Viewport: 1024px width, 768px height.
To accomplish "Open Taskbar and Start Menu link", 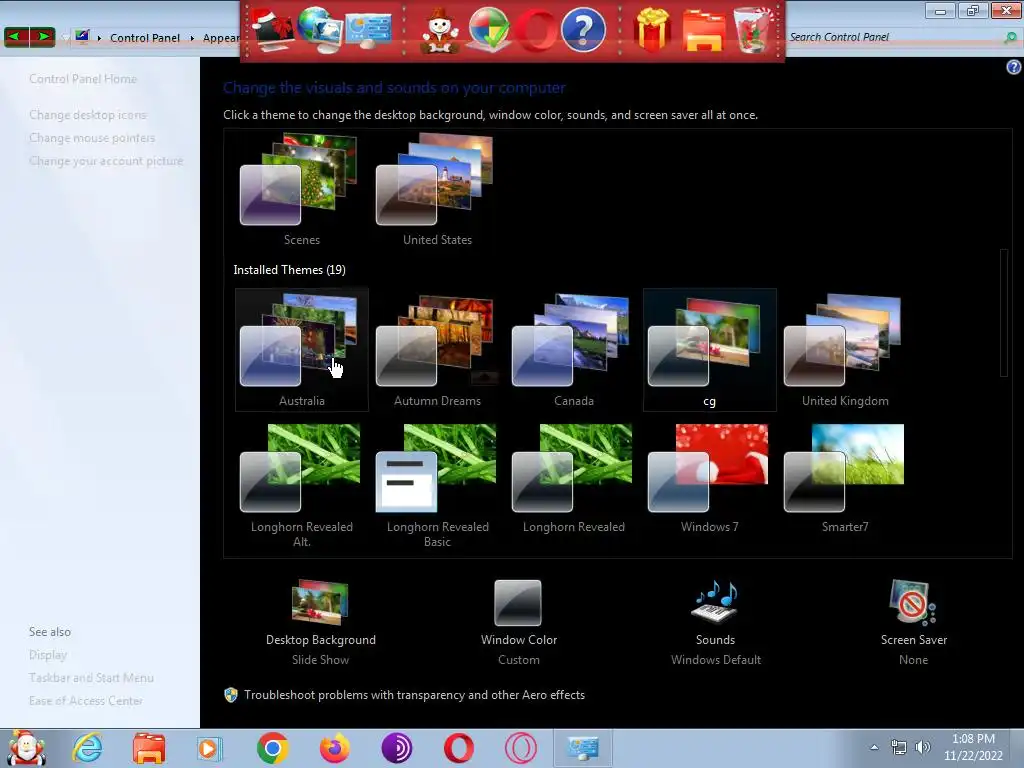I will (91, 678).
